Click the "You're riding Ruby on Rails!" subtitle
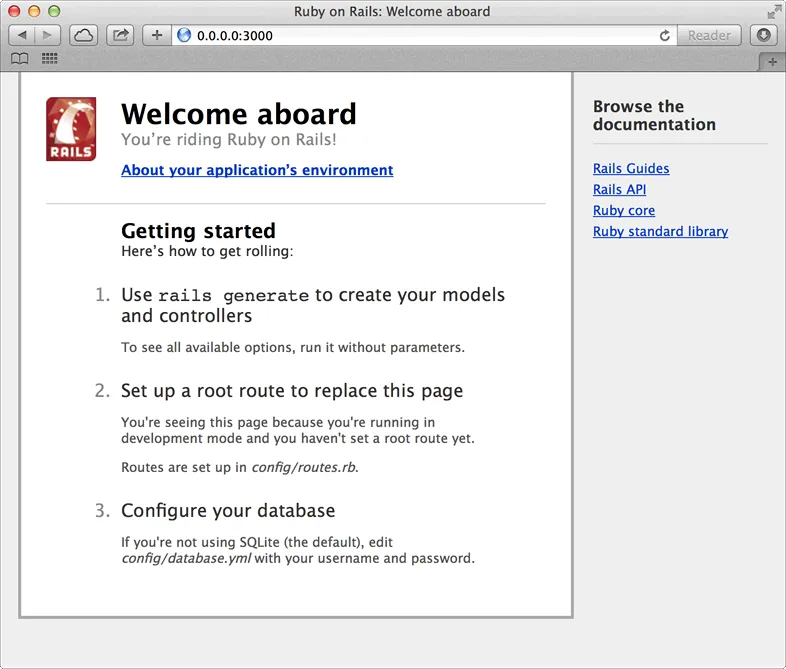 coord(229,139)
